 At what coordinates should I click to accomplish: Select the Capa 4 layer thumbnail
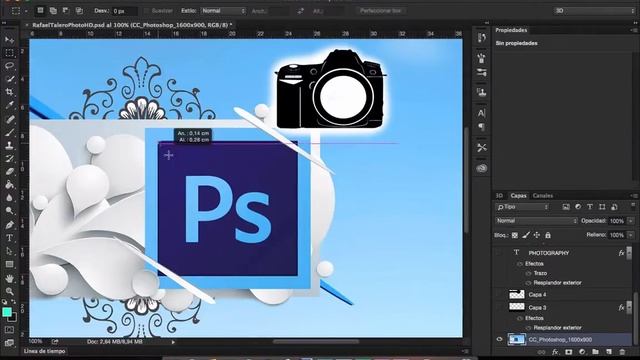[517, 294]
